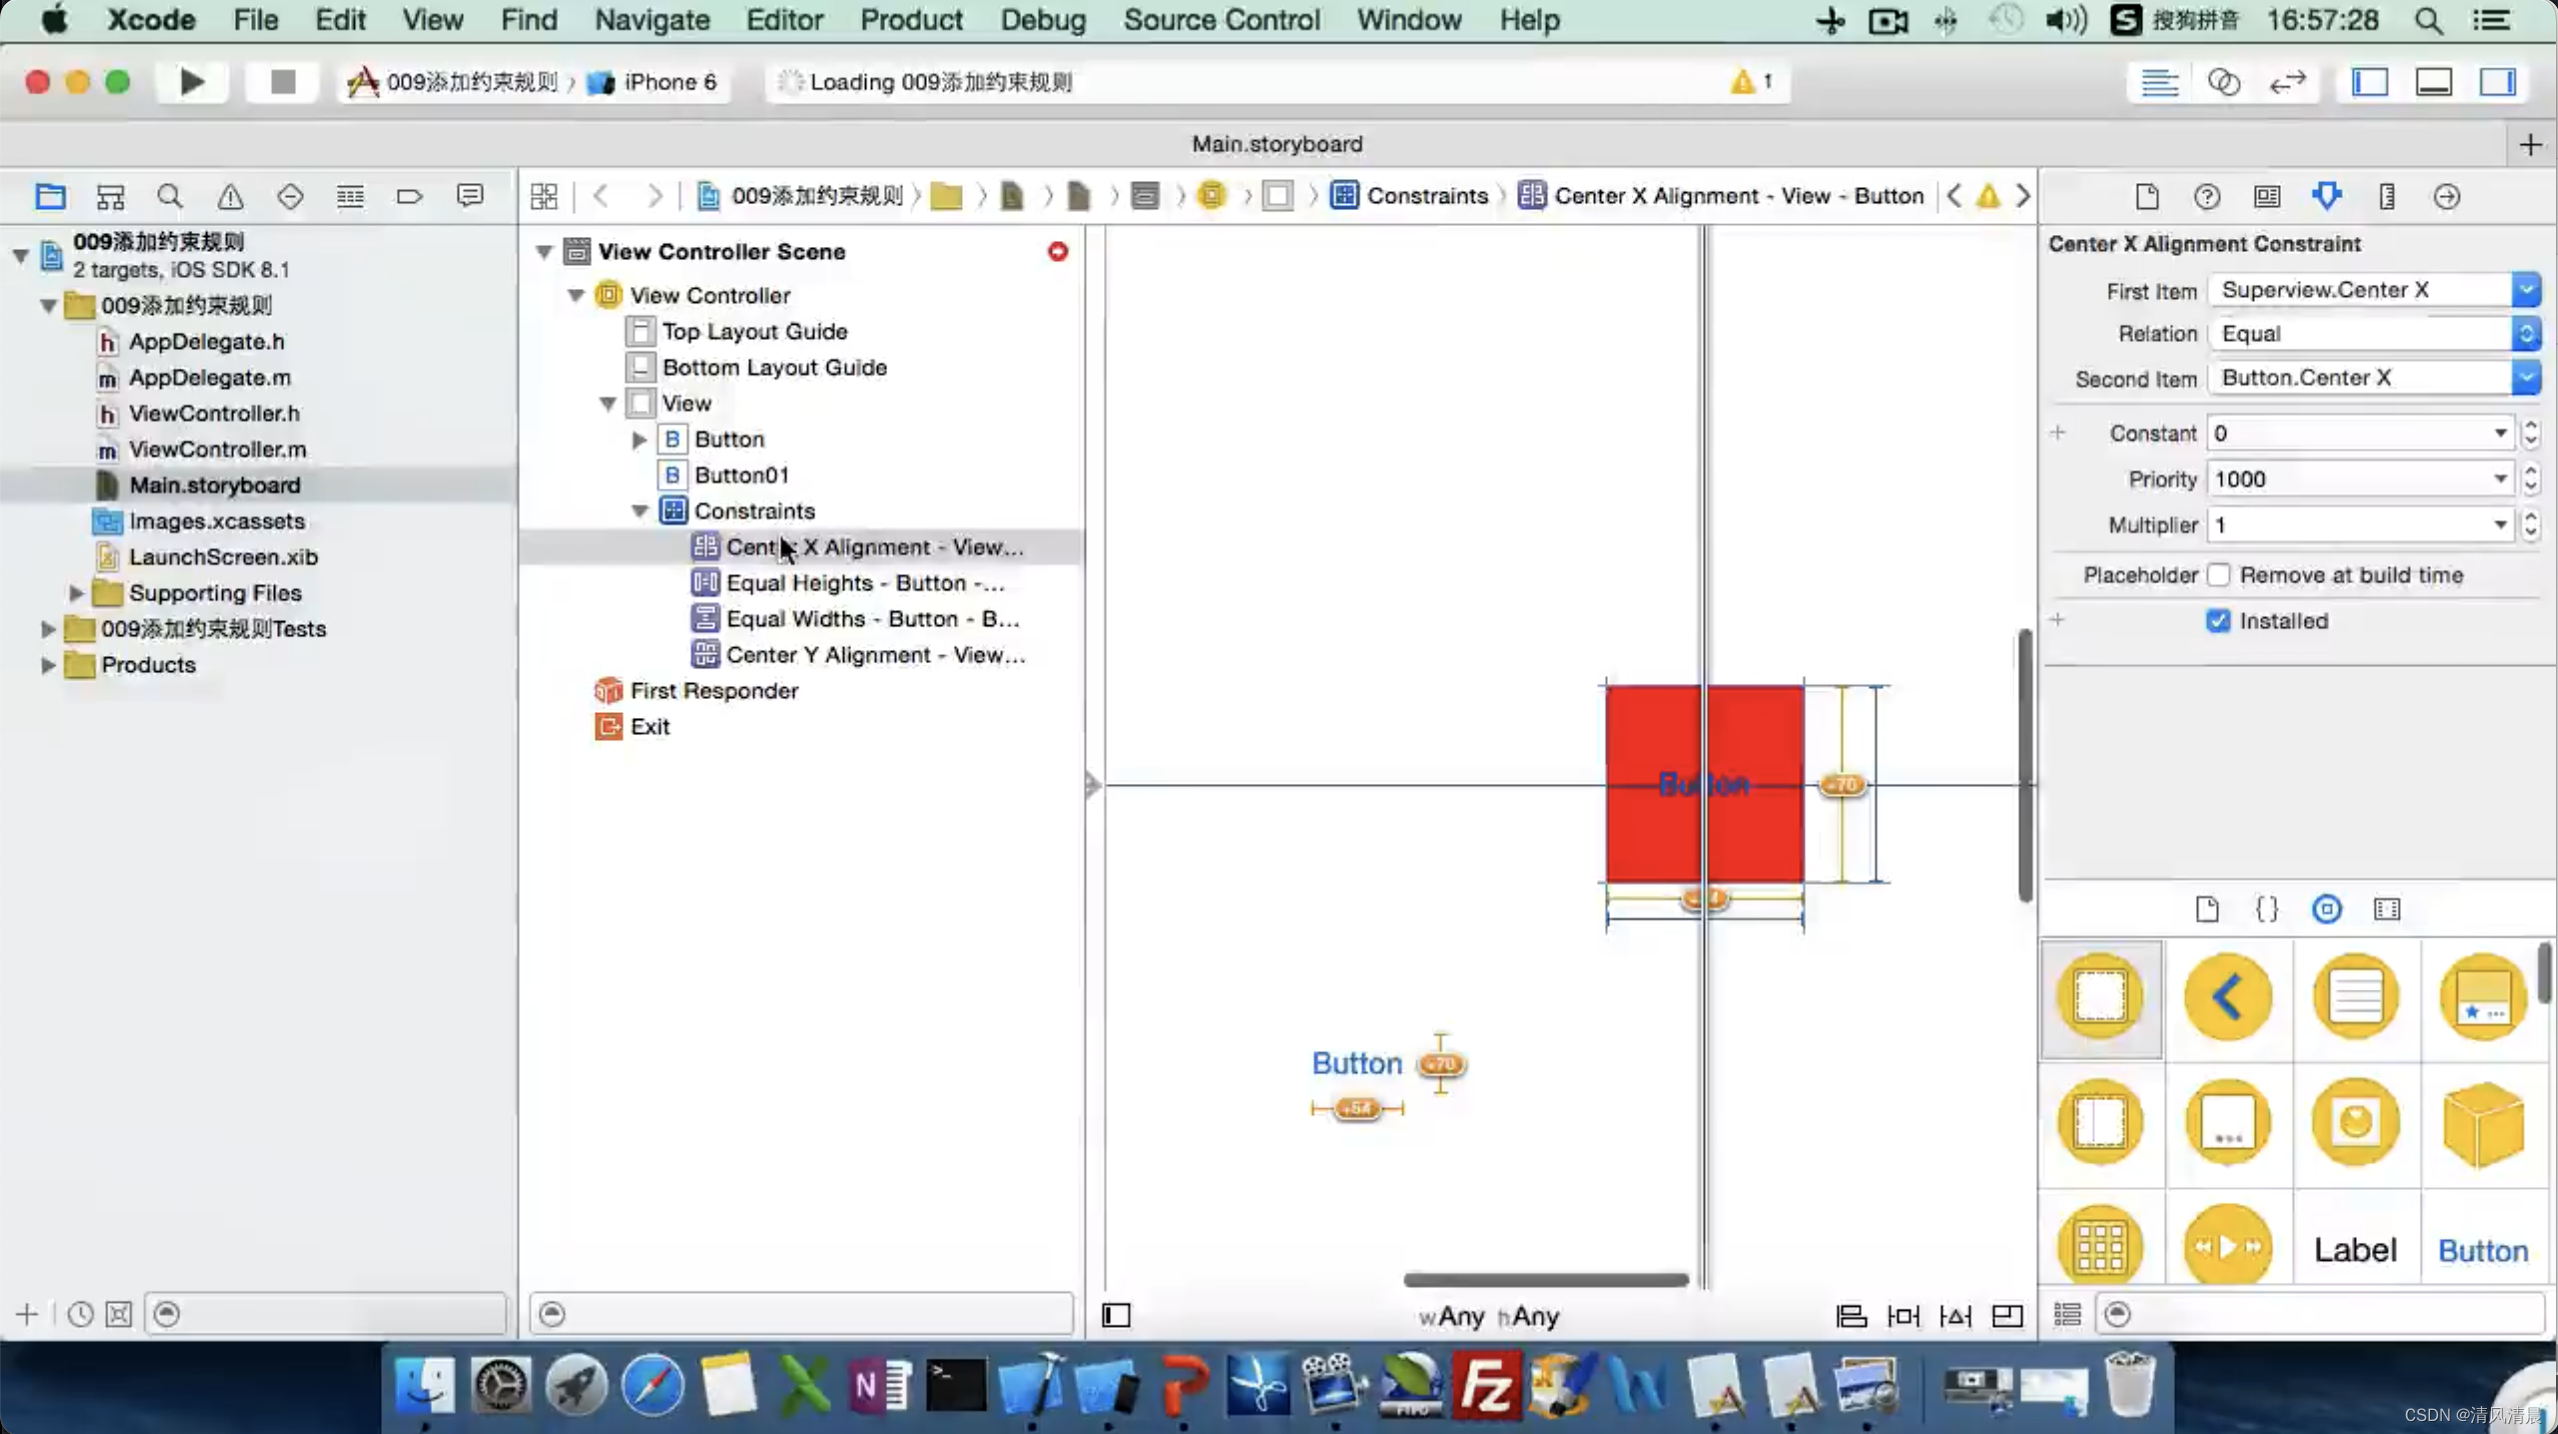Viewport: 2558px width, 1434px height.
Task: Open the Symbol navigator
Action: tap(110, 196)
